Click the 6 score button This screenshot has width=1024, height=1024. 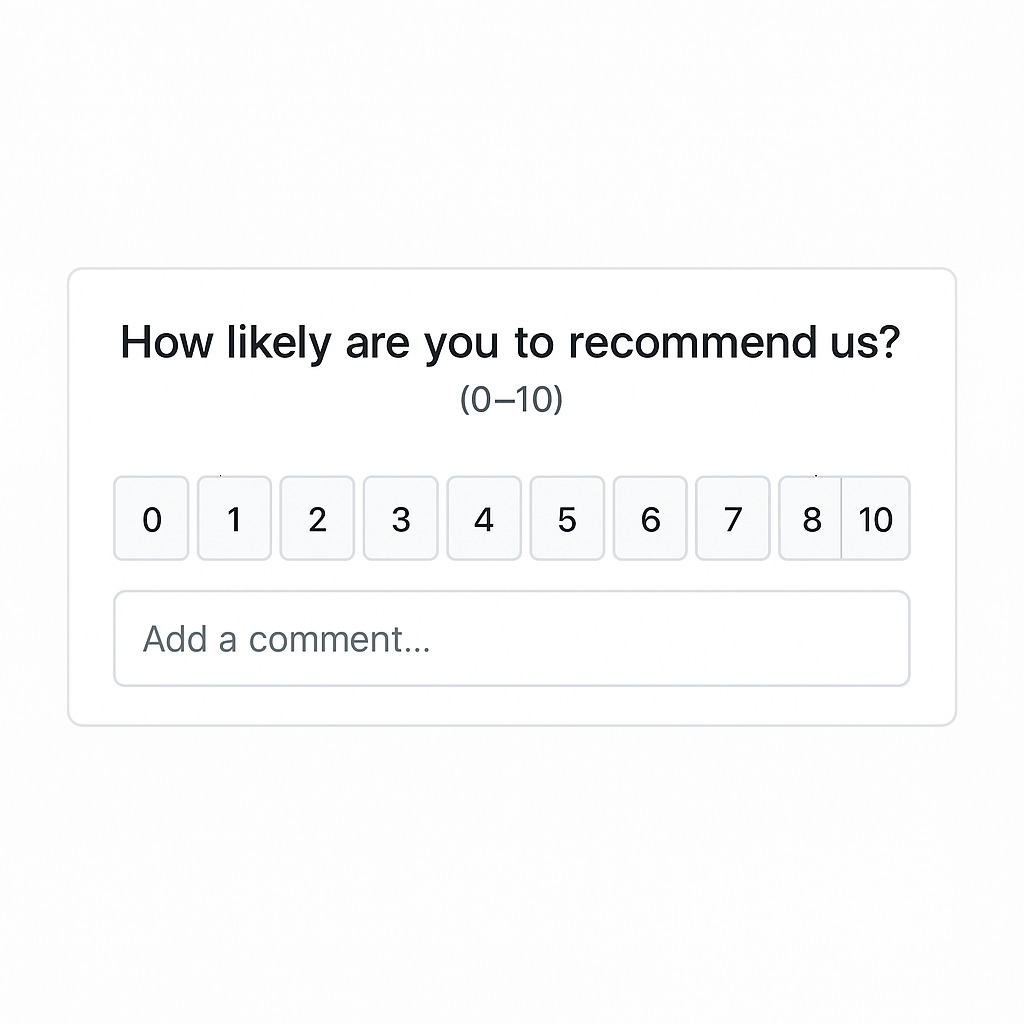(650, 518)
